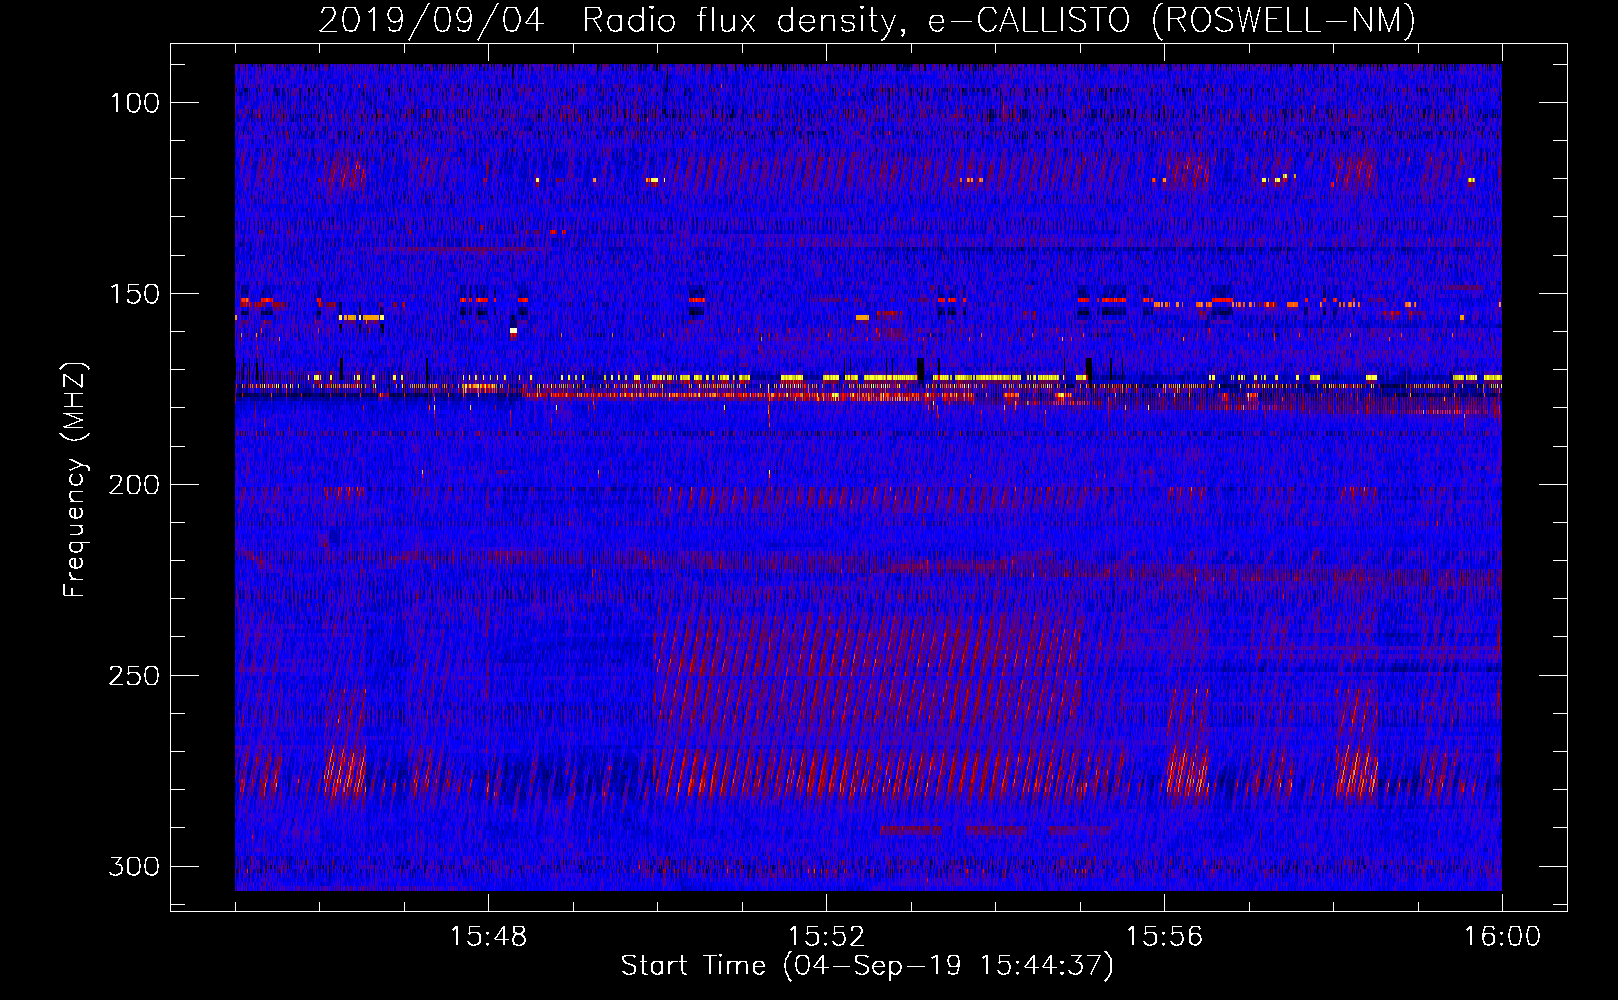This screenshot has height=1000, width=1618.
Task: Click the 'Start Time (04-Sep-19 15:44:37)' label
Action: pos(867,966)
